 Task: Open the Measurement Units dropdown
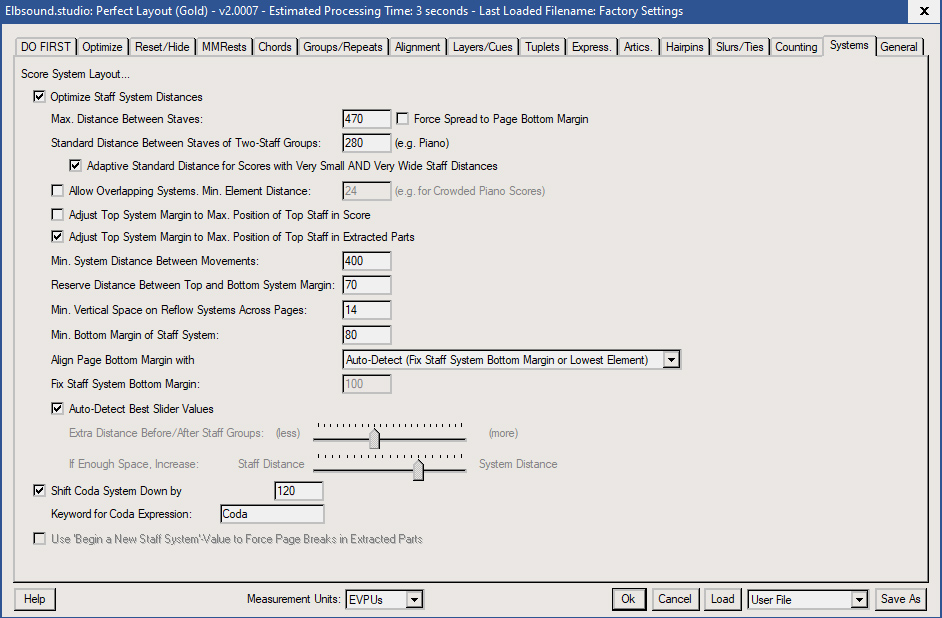(414, 600)
